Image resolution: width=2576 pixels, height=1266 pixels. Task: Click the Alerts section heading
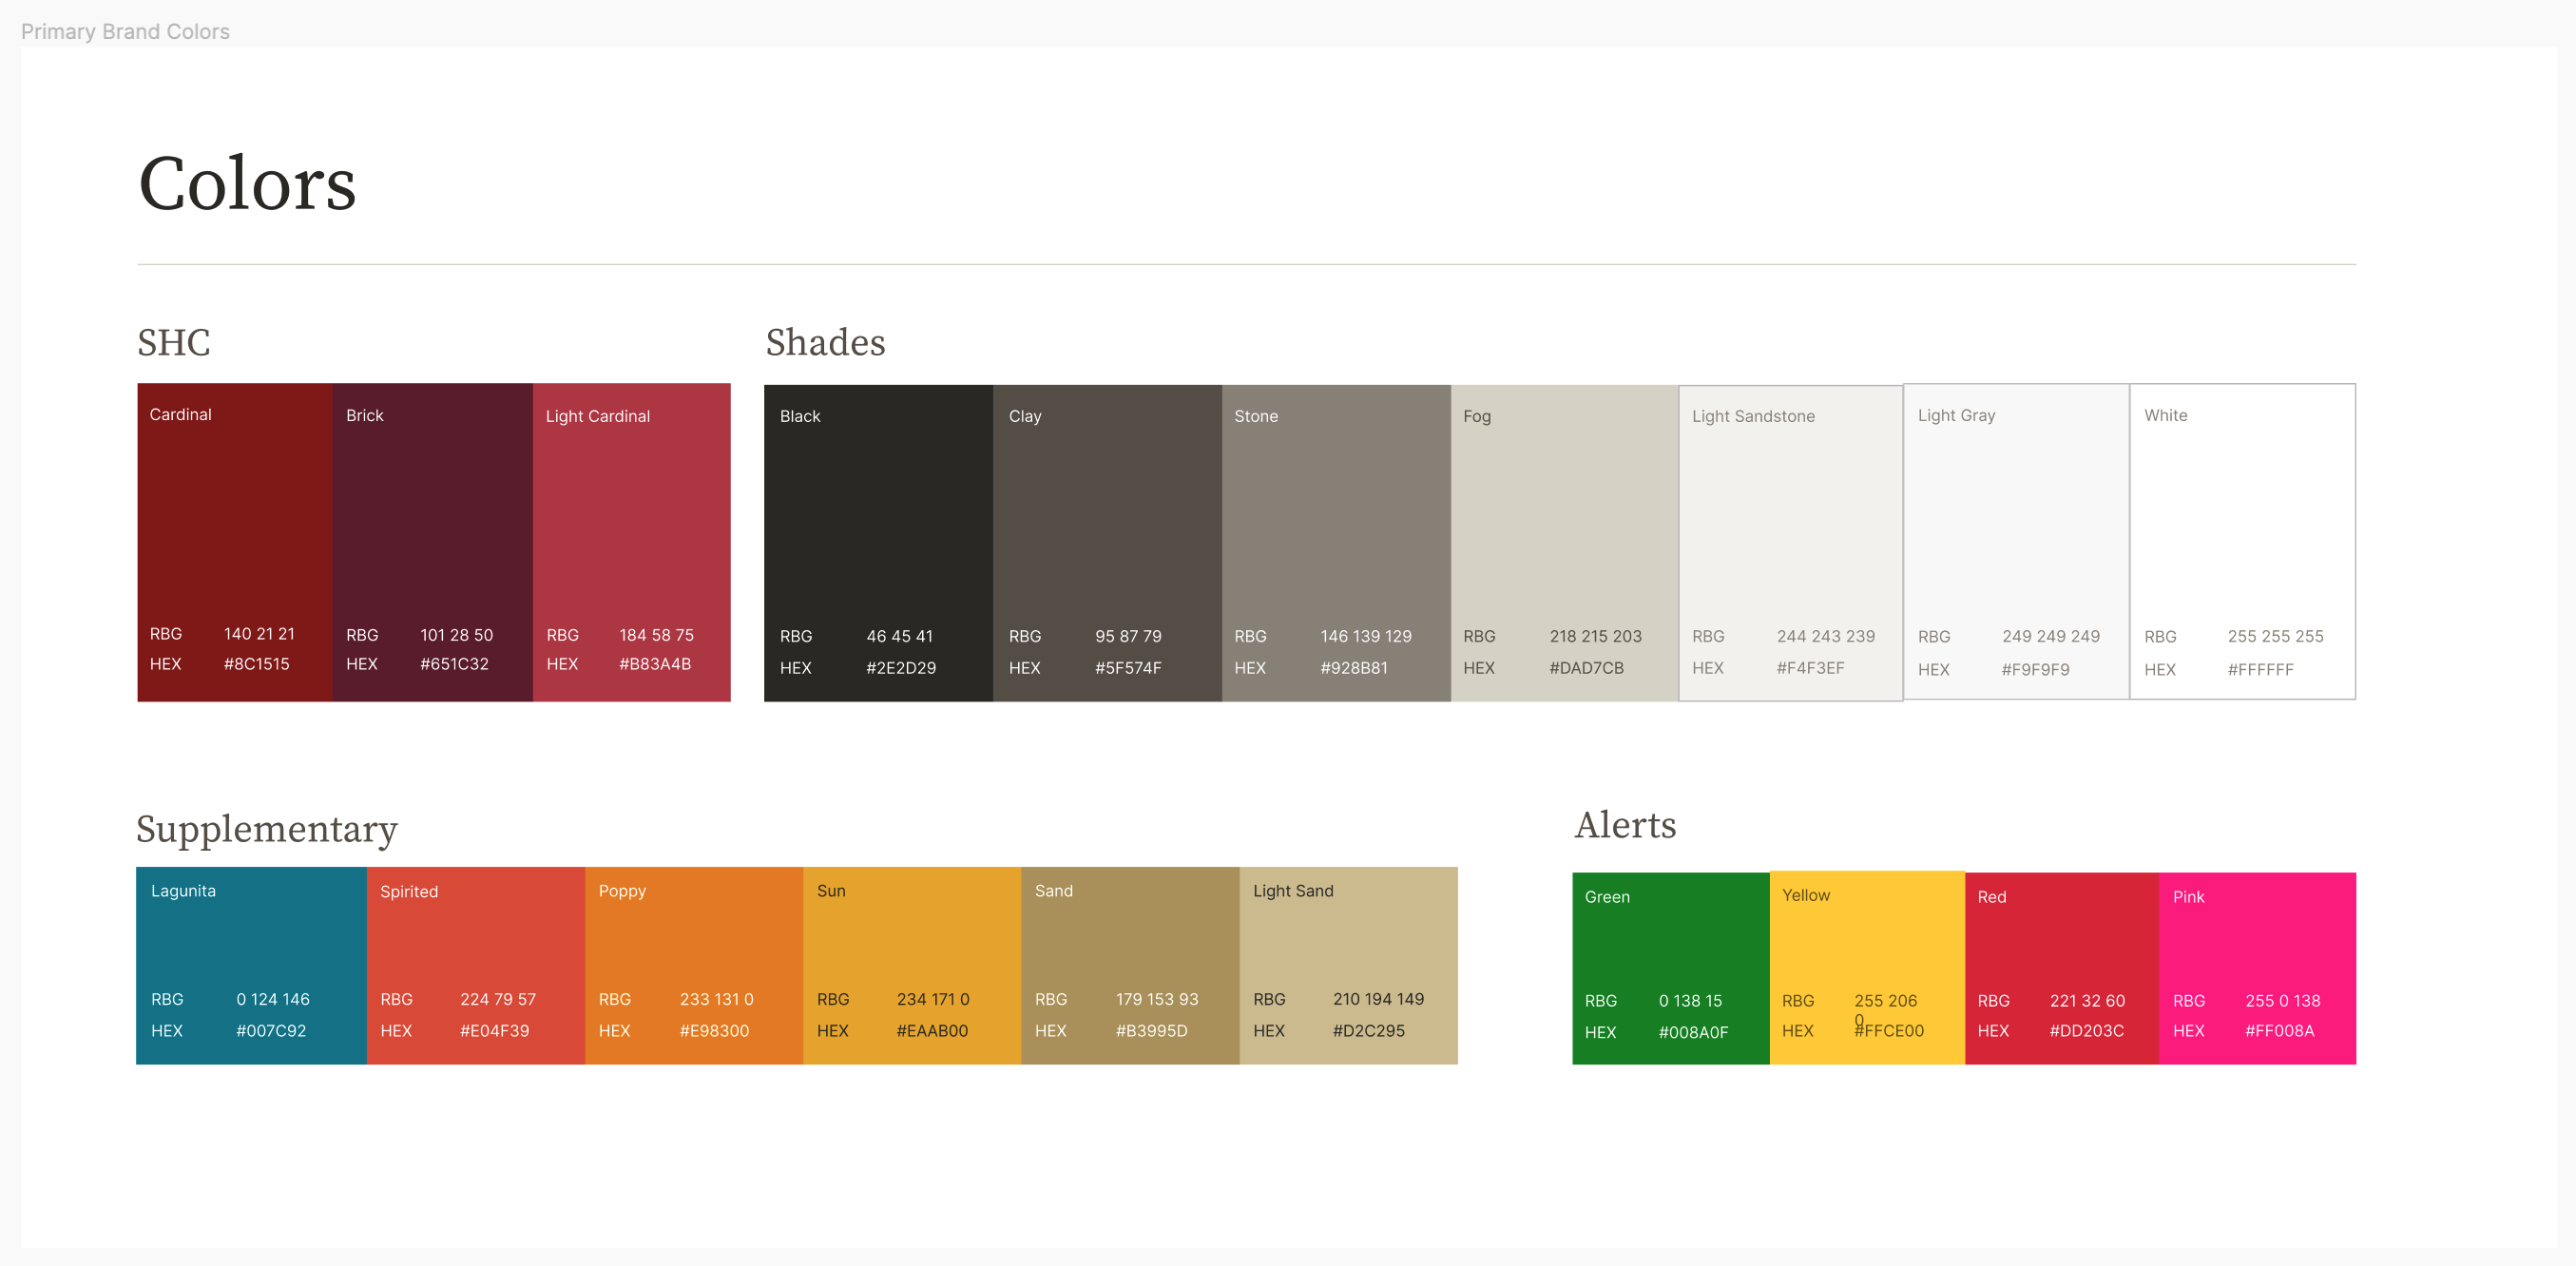(x=1625, y=825)
